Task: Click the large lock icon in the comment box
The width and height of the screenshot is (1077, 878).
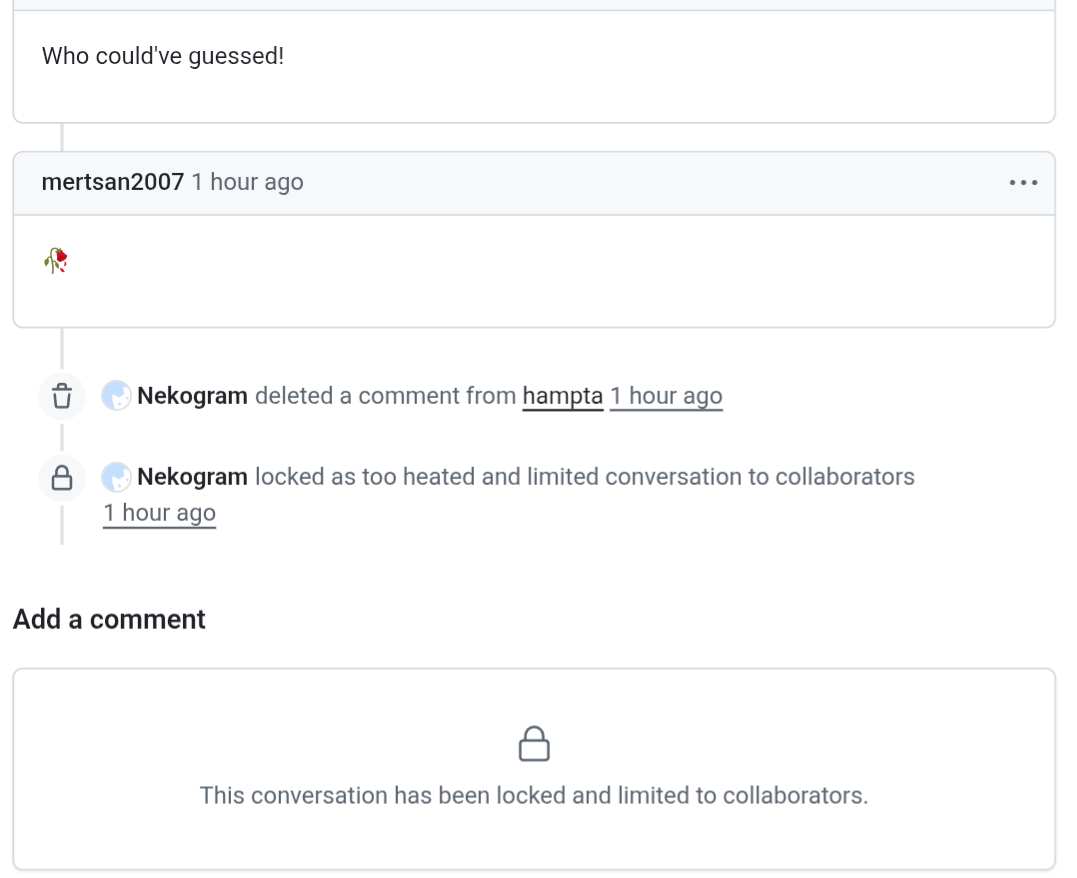Action: tap(534, 745)
